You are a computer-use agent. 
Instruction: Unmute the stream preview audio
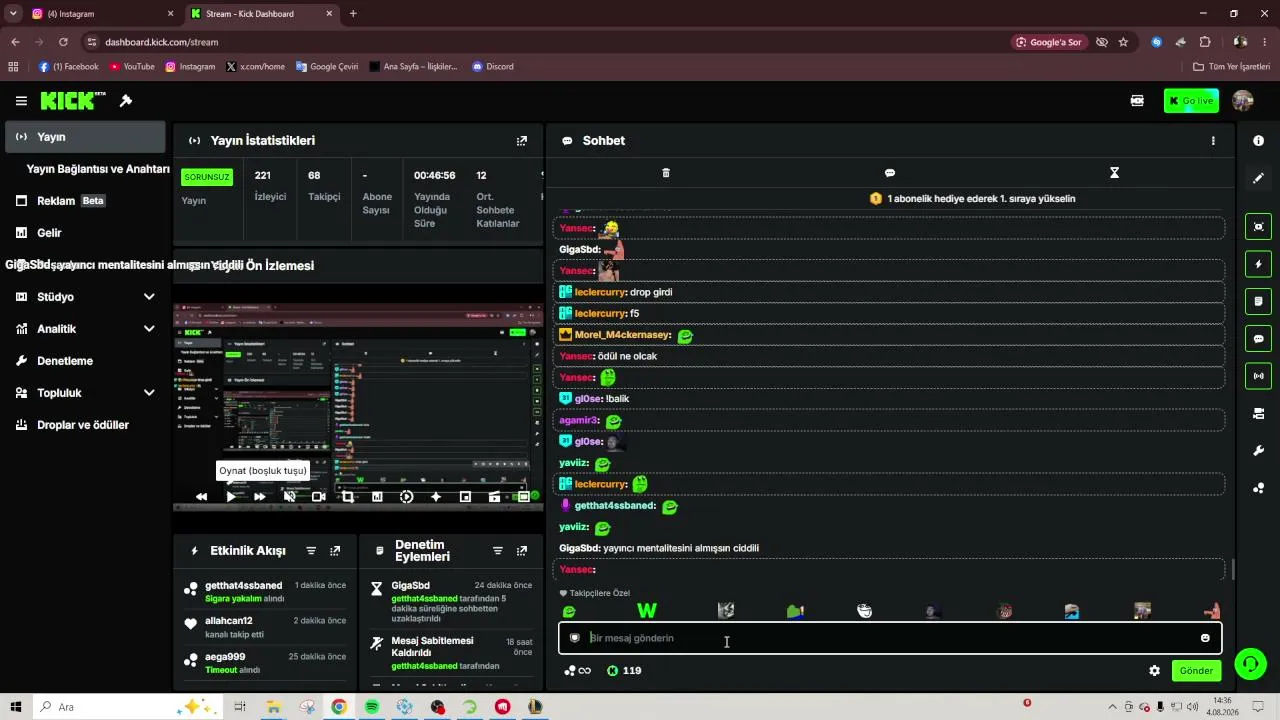(x=289, y=496)
